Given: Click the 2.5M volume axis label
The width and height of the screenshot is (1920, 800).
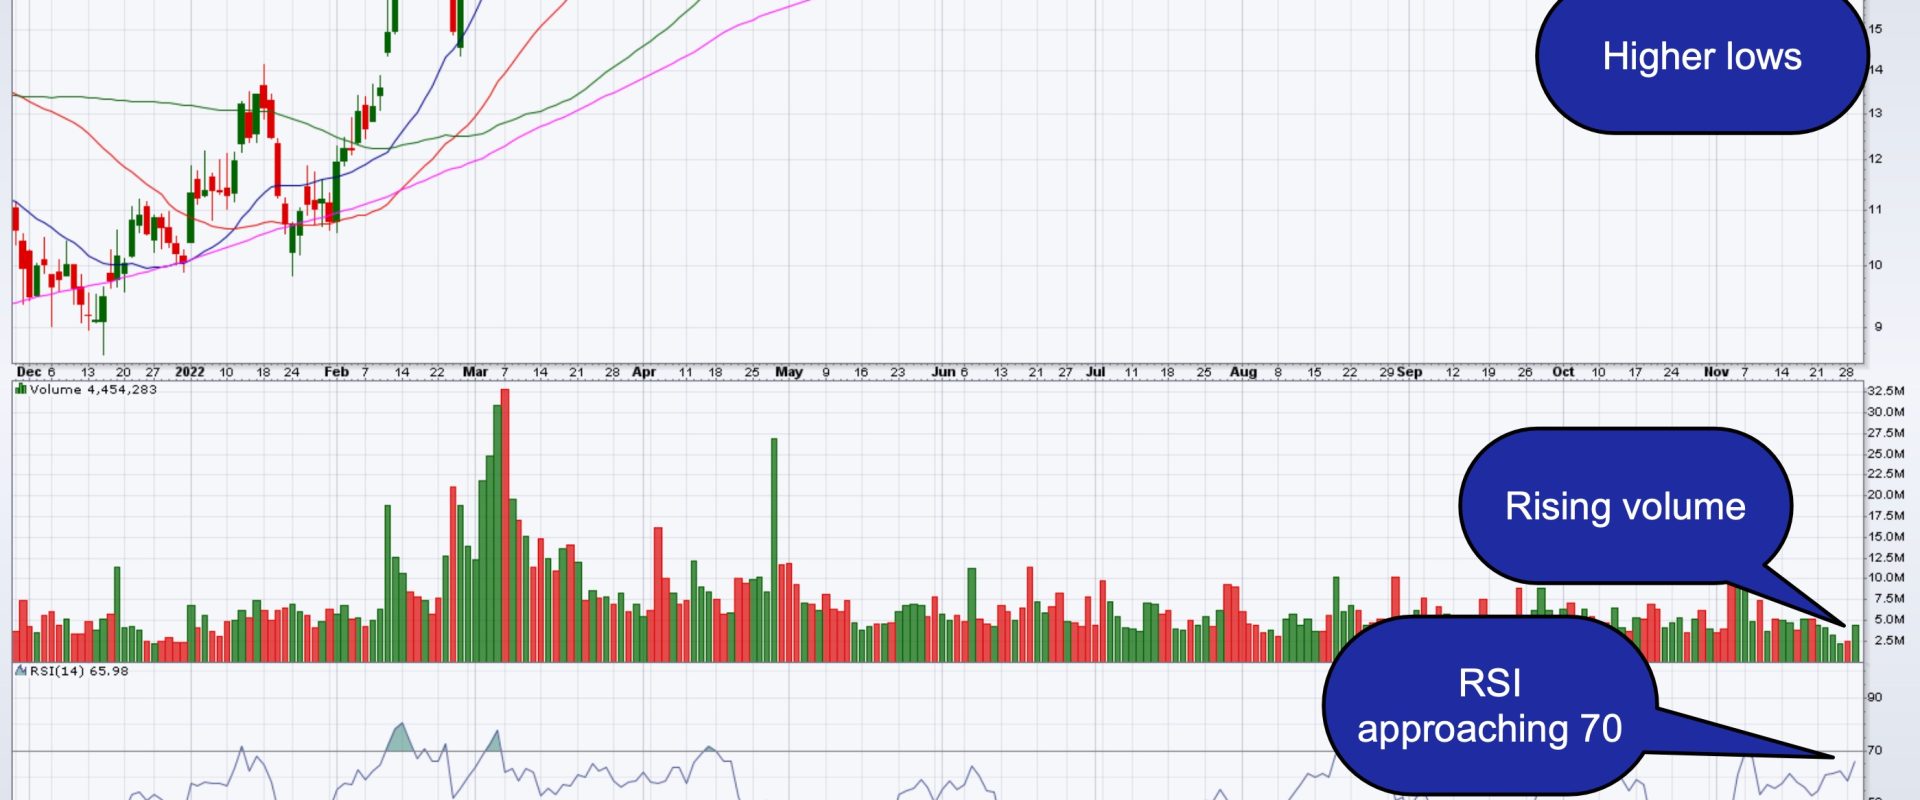Looking at the screenshot, I should pos(1889,641).
